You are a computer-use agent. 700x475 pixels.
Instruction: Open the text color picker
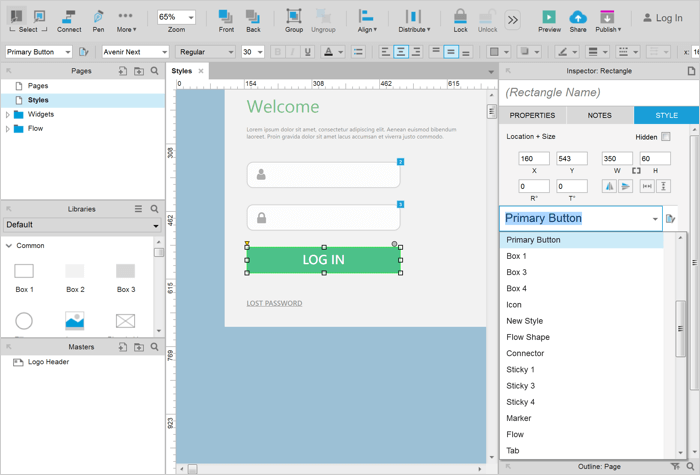(333, 52)
